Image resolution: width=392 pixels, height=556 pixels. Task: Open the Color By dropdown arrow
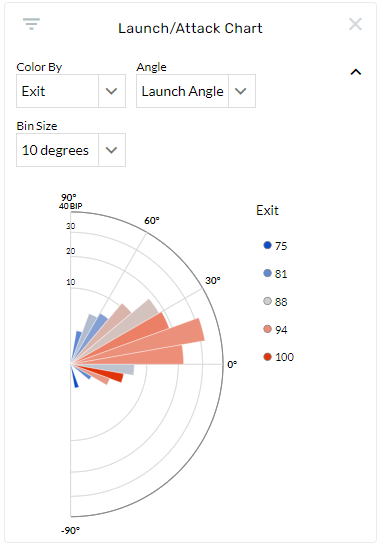point(112,91)
